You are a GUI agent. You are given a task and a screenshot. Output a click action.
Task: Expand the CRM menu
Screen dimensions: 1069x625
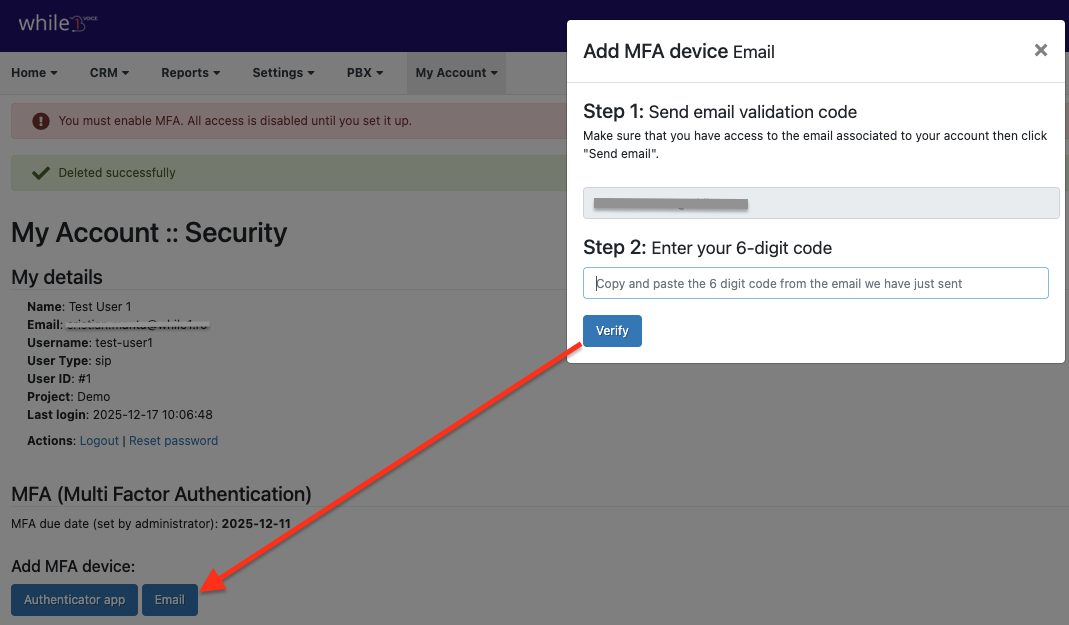[110, 73]
